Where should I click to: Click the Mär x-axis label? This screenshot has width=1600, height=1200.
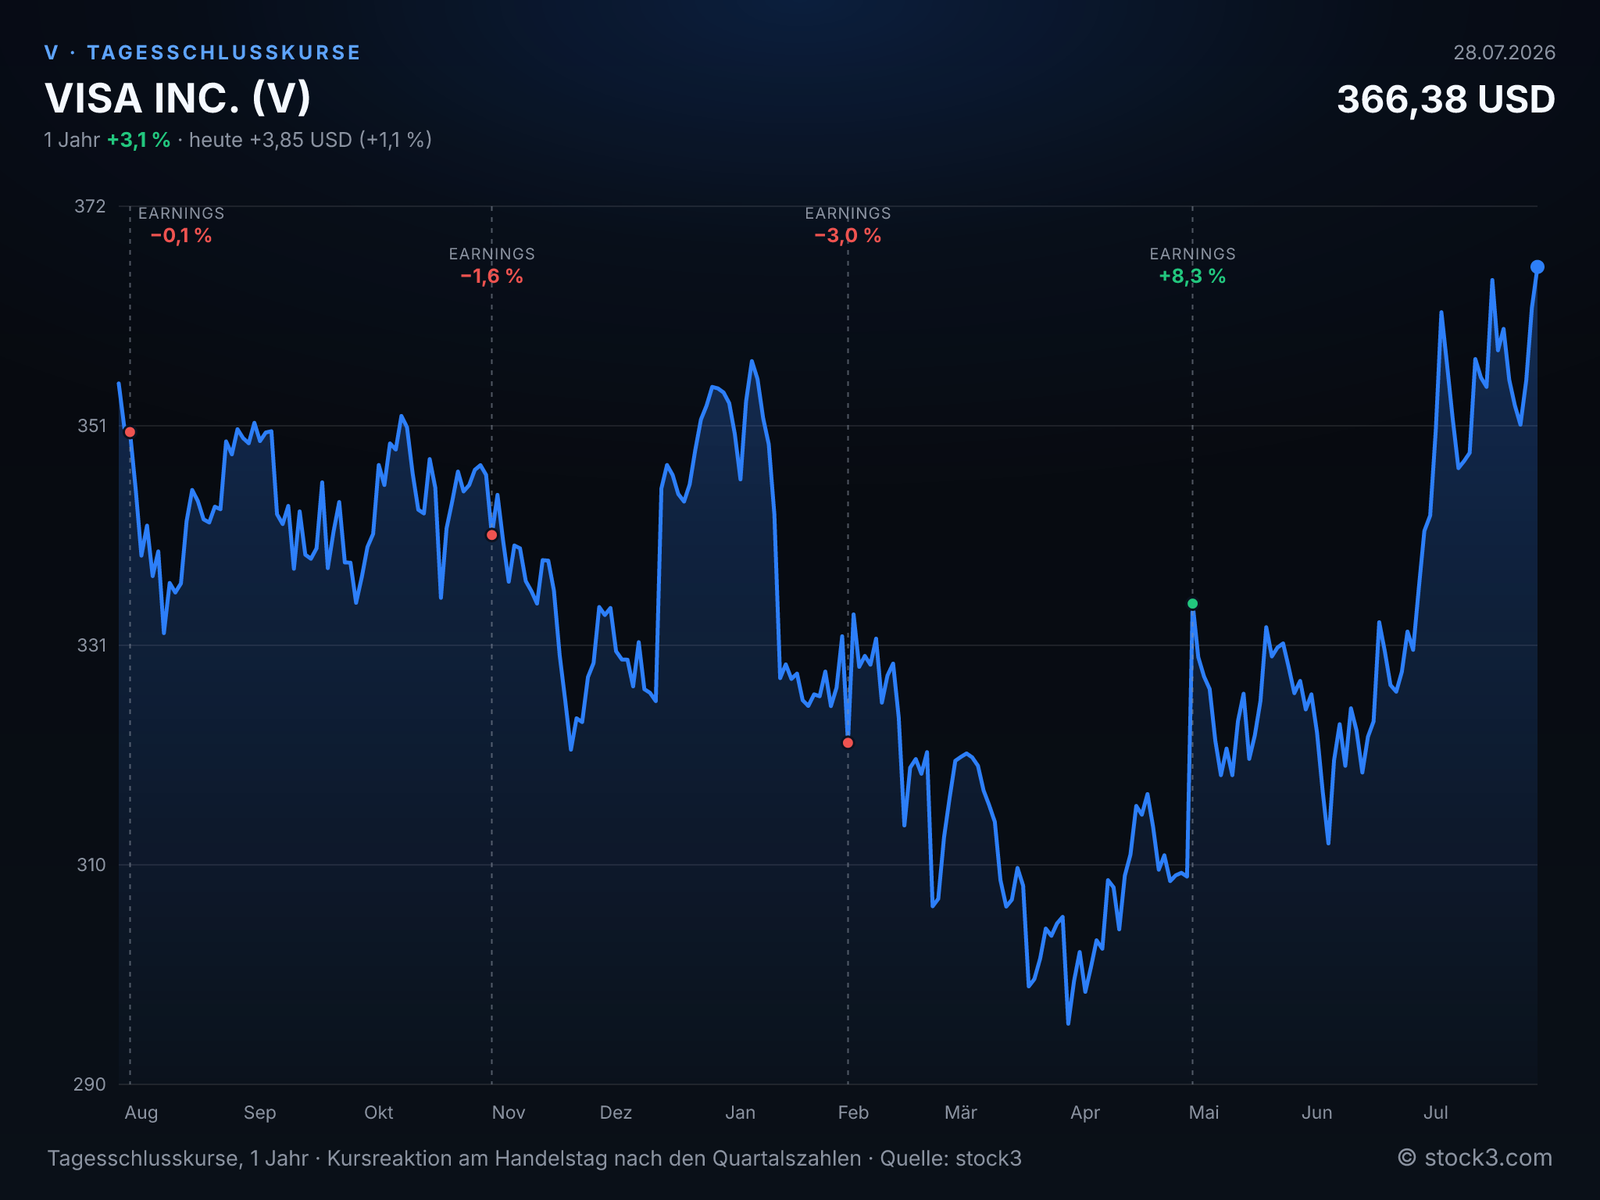point(961,1113)
